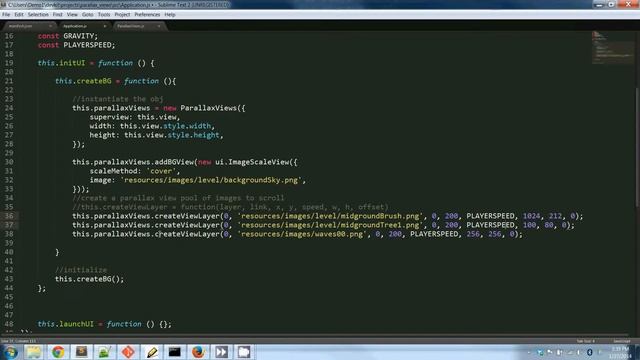
Task: Click the value 1024 on line 36
Action: coord(531,216)
